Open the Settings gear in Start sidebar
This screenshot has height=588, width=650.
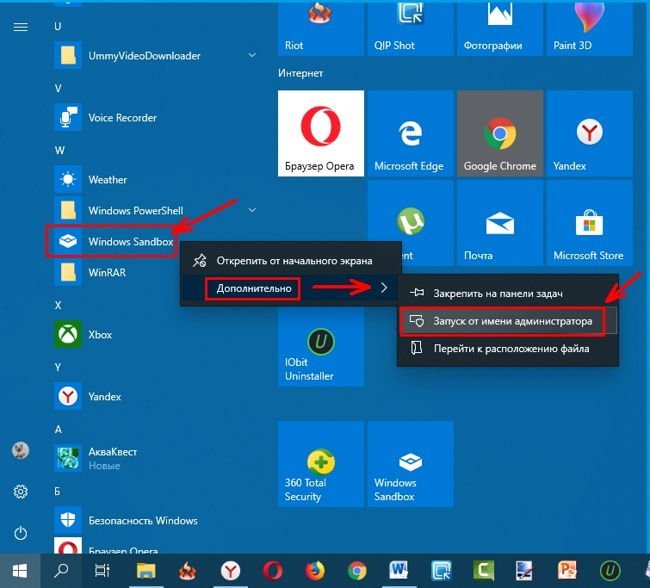pyautogui.click(x=20, y=492)
